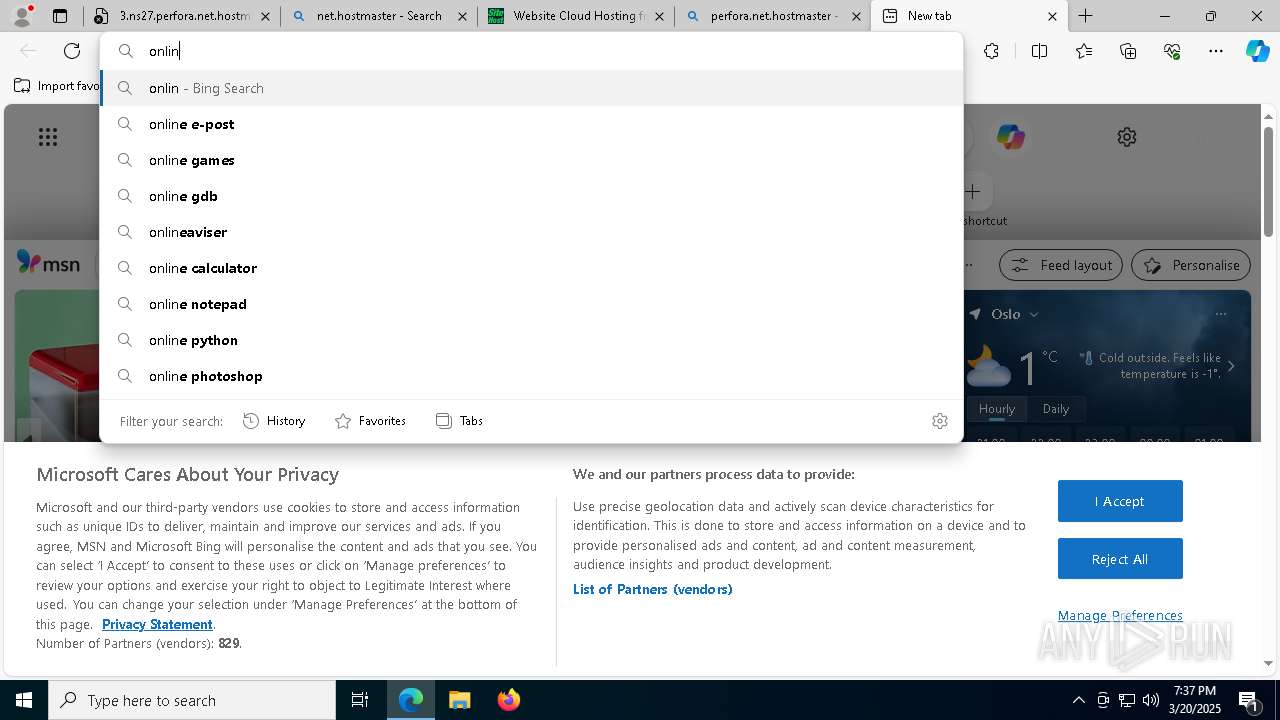Click the Windows Start button
The height and width of the screenshot is (720, 1280).
(x=24, y=700)
